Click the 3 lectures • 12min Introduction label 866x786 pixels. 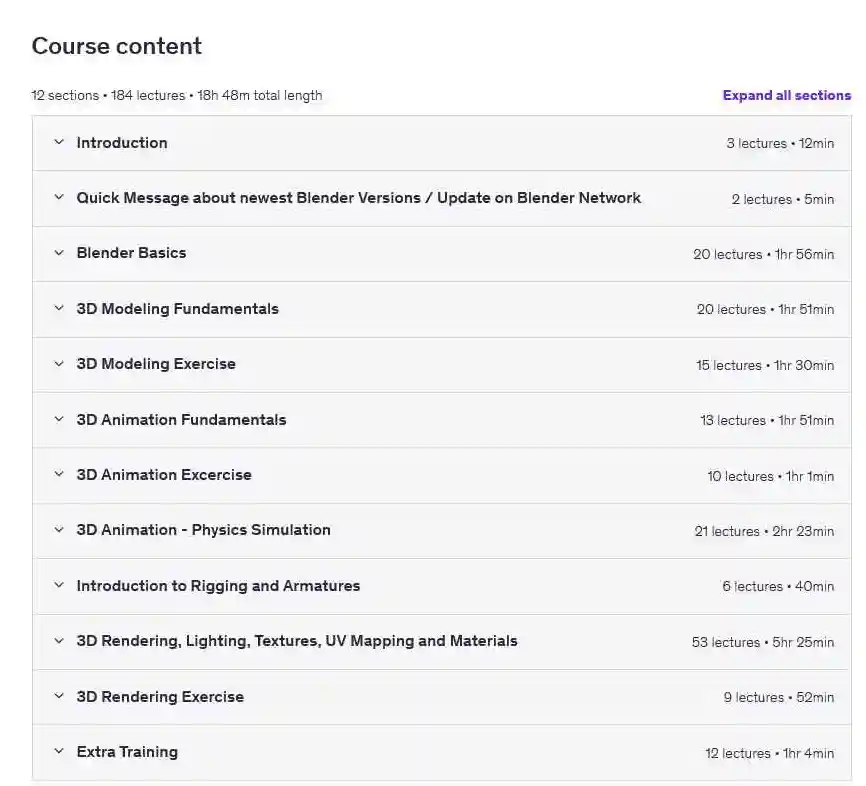click(780, 144)
